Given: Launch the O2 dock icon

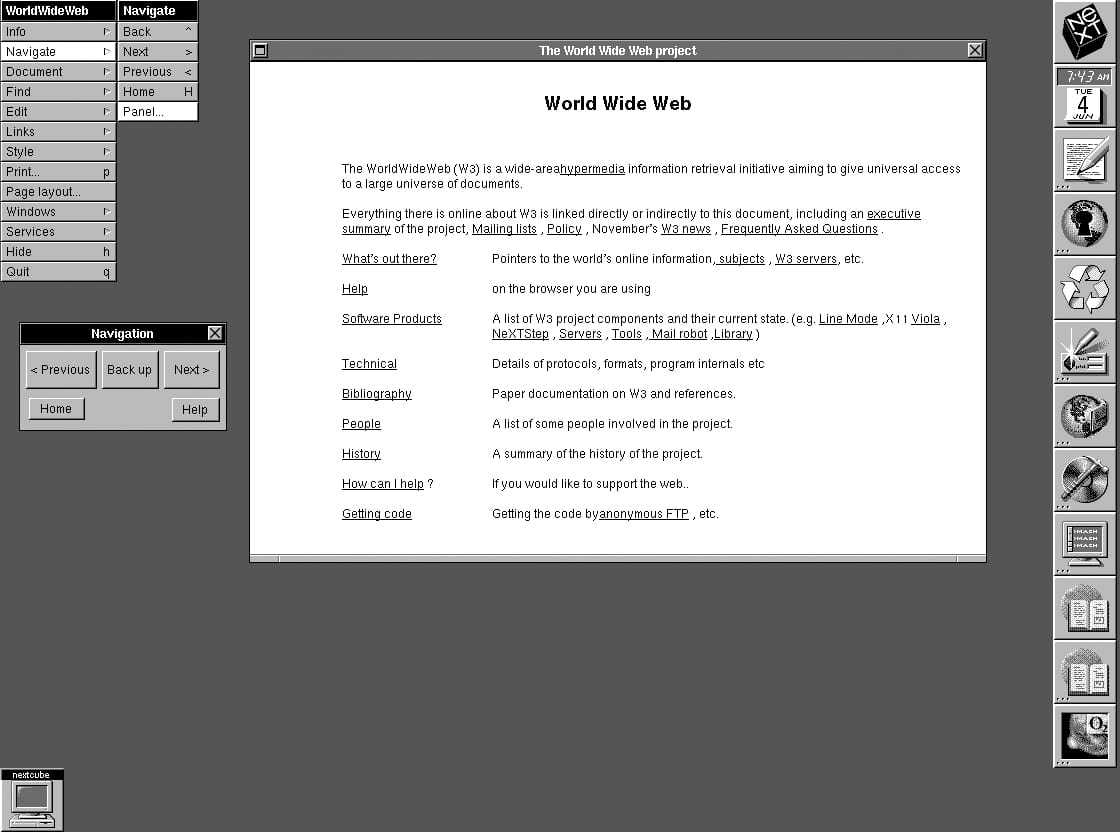Looking at the screenshot, I should point(1084,736).
